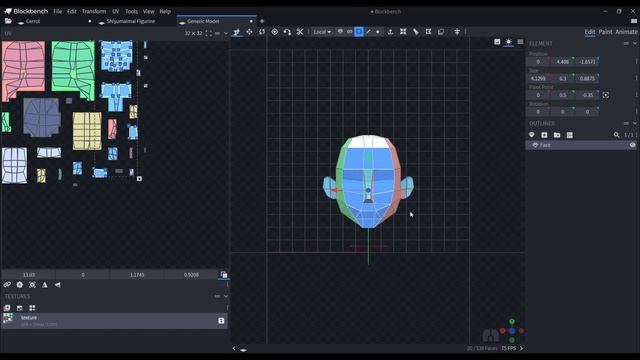Save the texture with disk icon
The image size is (640, 360).
coord(221,321)
